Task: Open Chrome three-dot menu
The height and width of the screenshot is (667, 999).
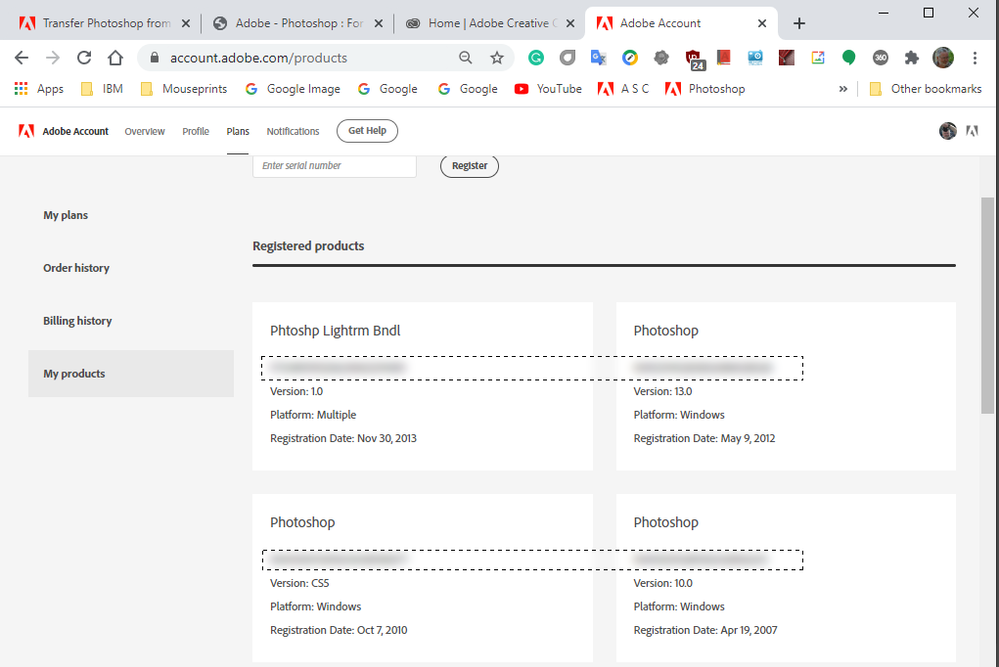Action: pyautogui.click(x=975, y=58)
